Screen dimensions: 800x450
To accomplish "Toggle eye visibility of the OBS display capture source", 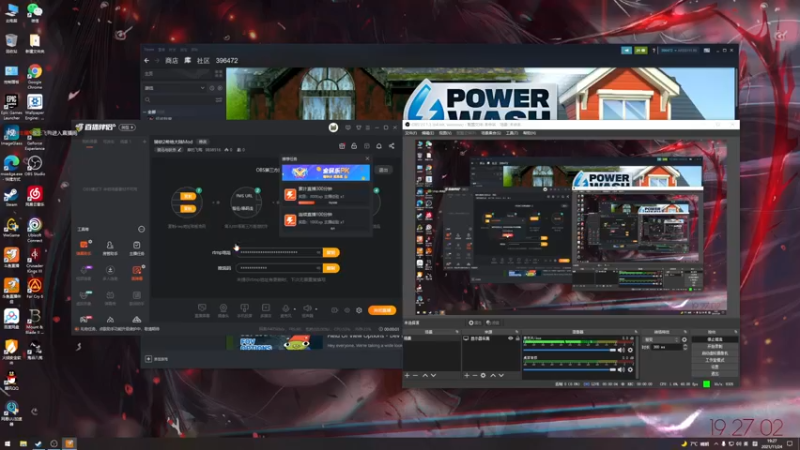I will 510,338.
